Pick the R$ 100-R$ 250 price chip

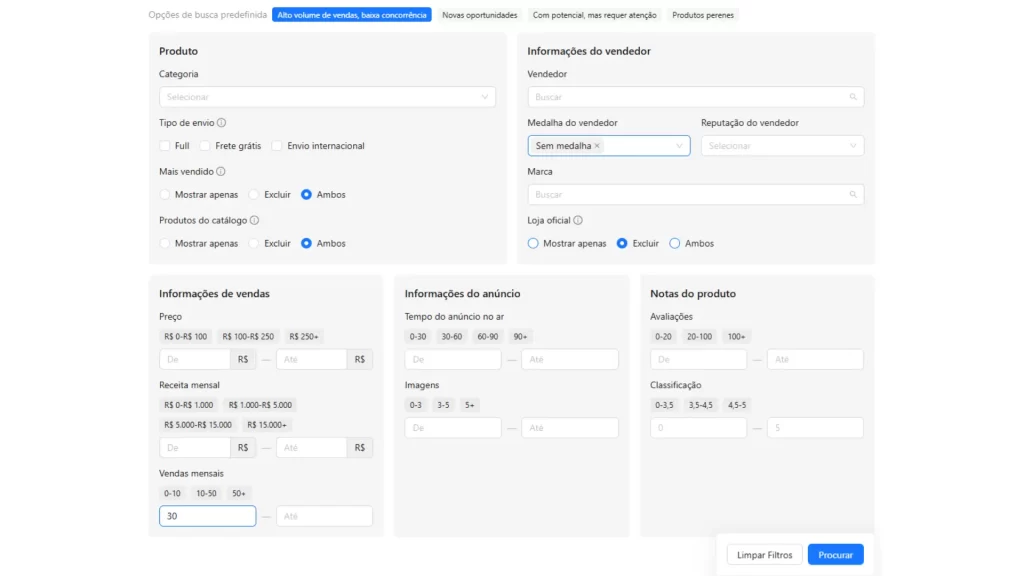[248, 336]
